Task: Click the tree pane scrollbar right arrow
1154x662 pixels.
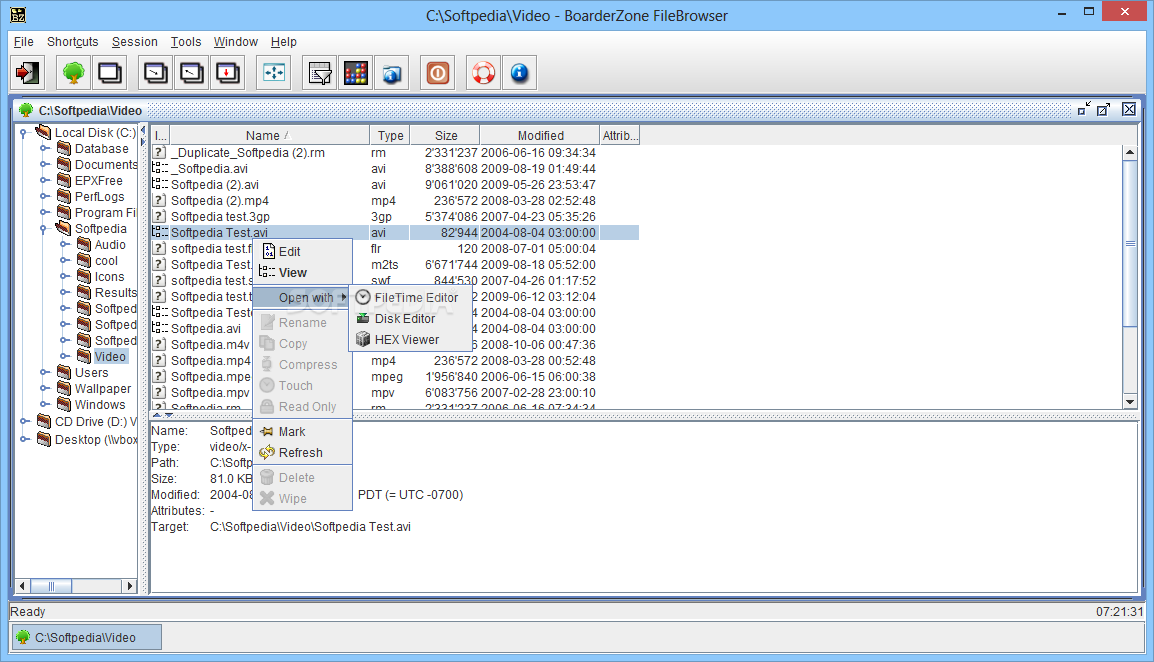Action: point(130,586)
